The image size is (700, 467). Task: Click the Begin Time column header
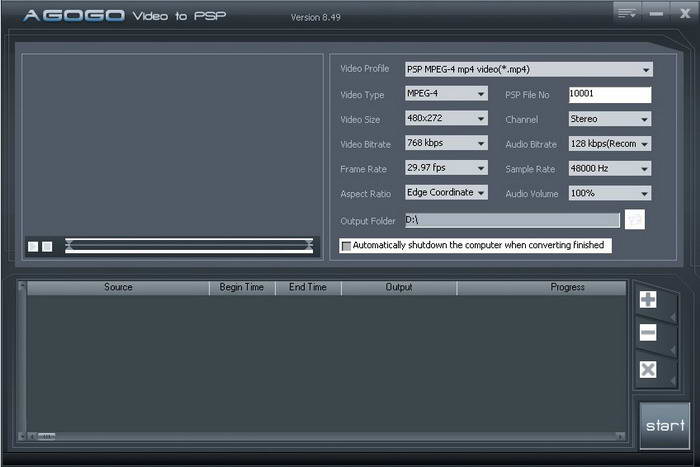tap(242, 288)
